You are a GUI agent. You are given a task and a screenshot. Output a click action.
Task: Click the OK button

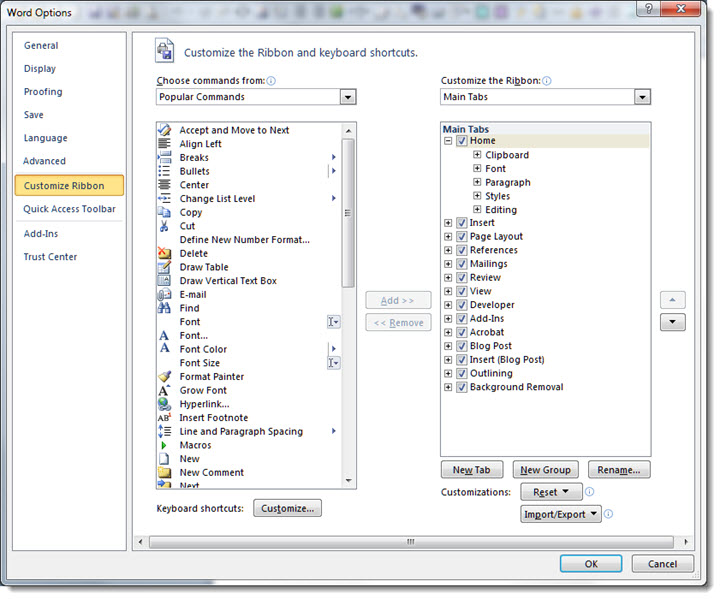click(591, 564)
